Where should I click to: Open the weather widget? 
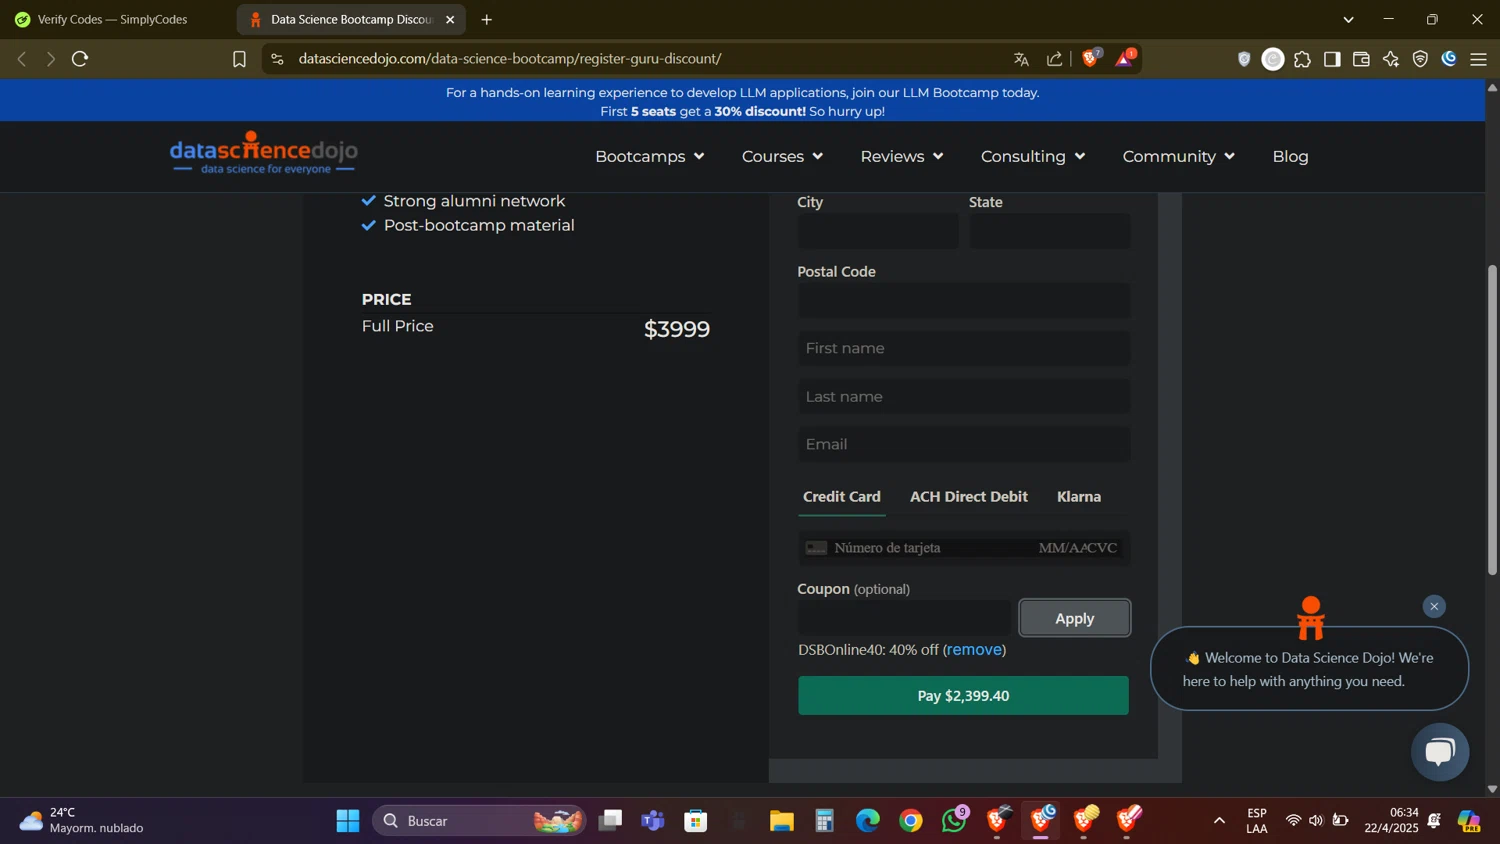(x=82, y=821)
